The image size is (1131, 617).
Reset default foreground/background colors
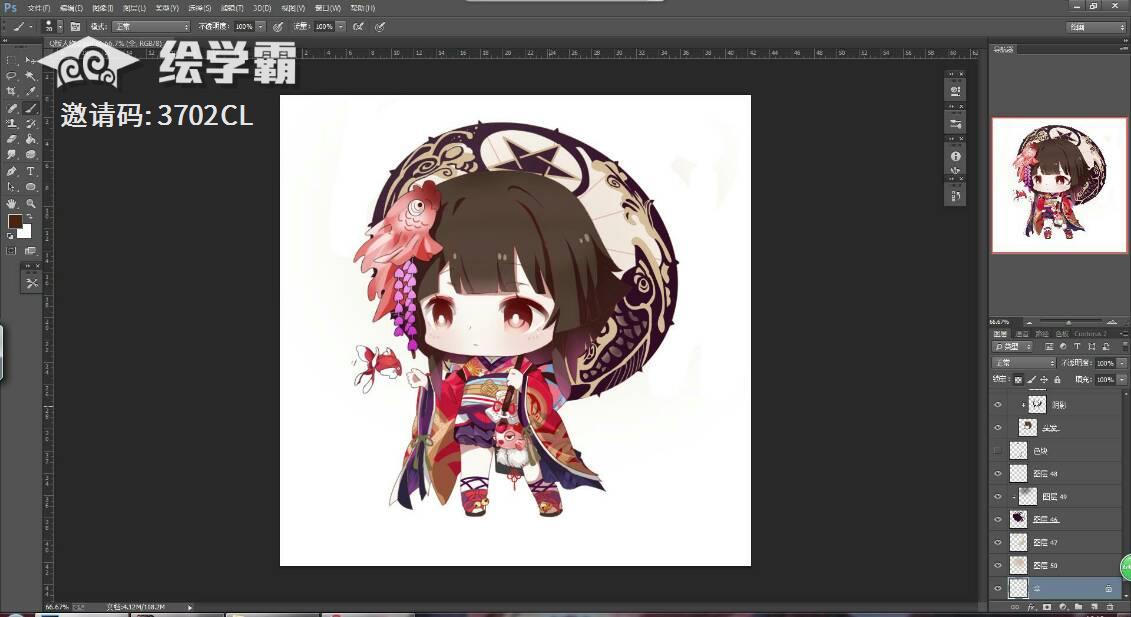10,236
